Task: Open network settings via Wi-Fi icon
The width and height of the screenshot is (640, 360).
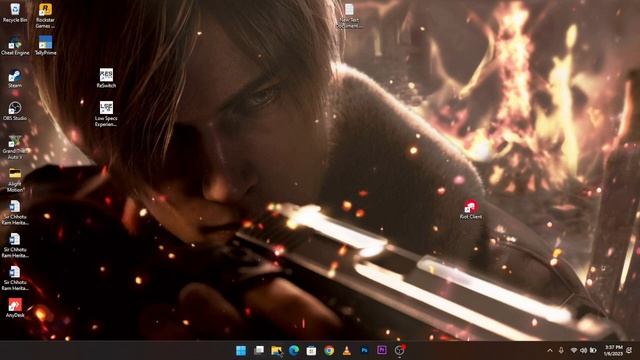Action: 574,351
